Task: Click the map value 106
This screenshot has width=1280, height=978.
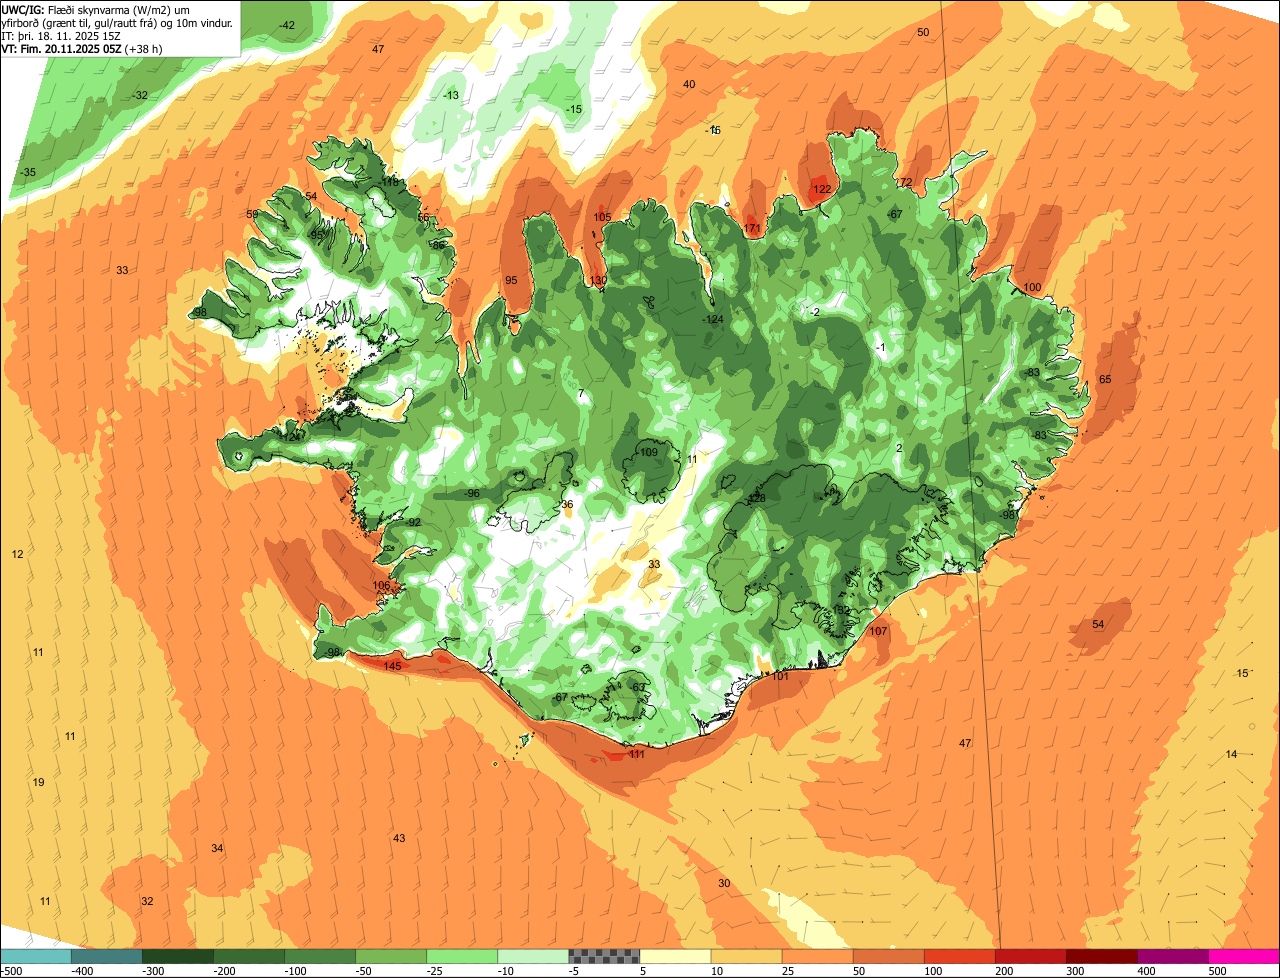Action: pos(382,586)
